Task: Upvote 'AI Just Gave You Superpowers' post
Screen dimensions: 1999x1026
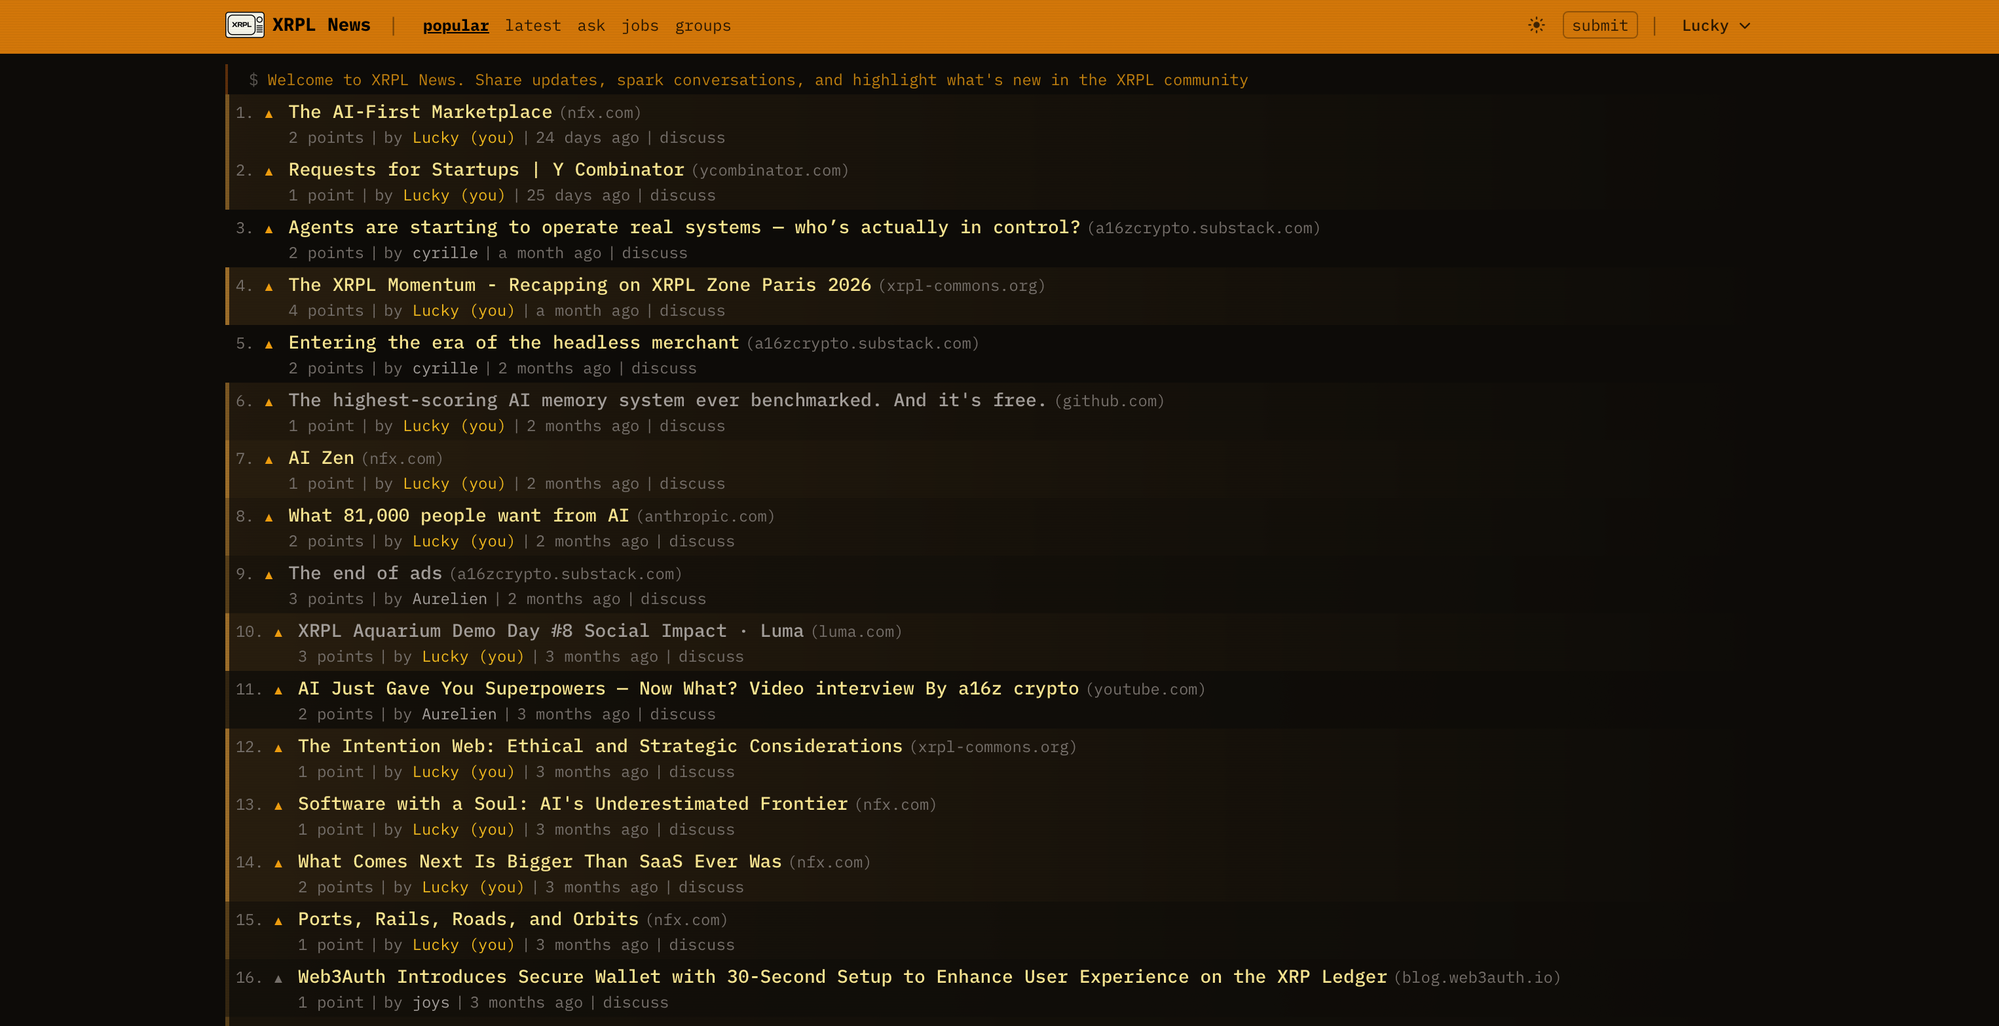Action: tap(278, 691)
